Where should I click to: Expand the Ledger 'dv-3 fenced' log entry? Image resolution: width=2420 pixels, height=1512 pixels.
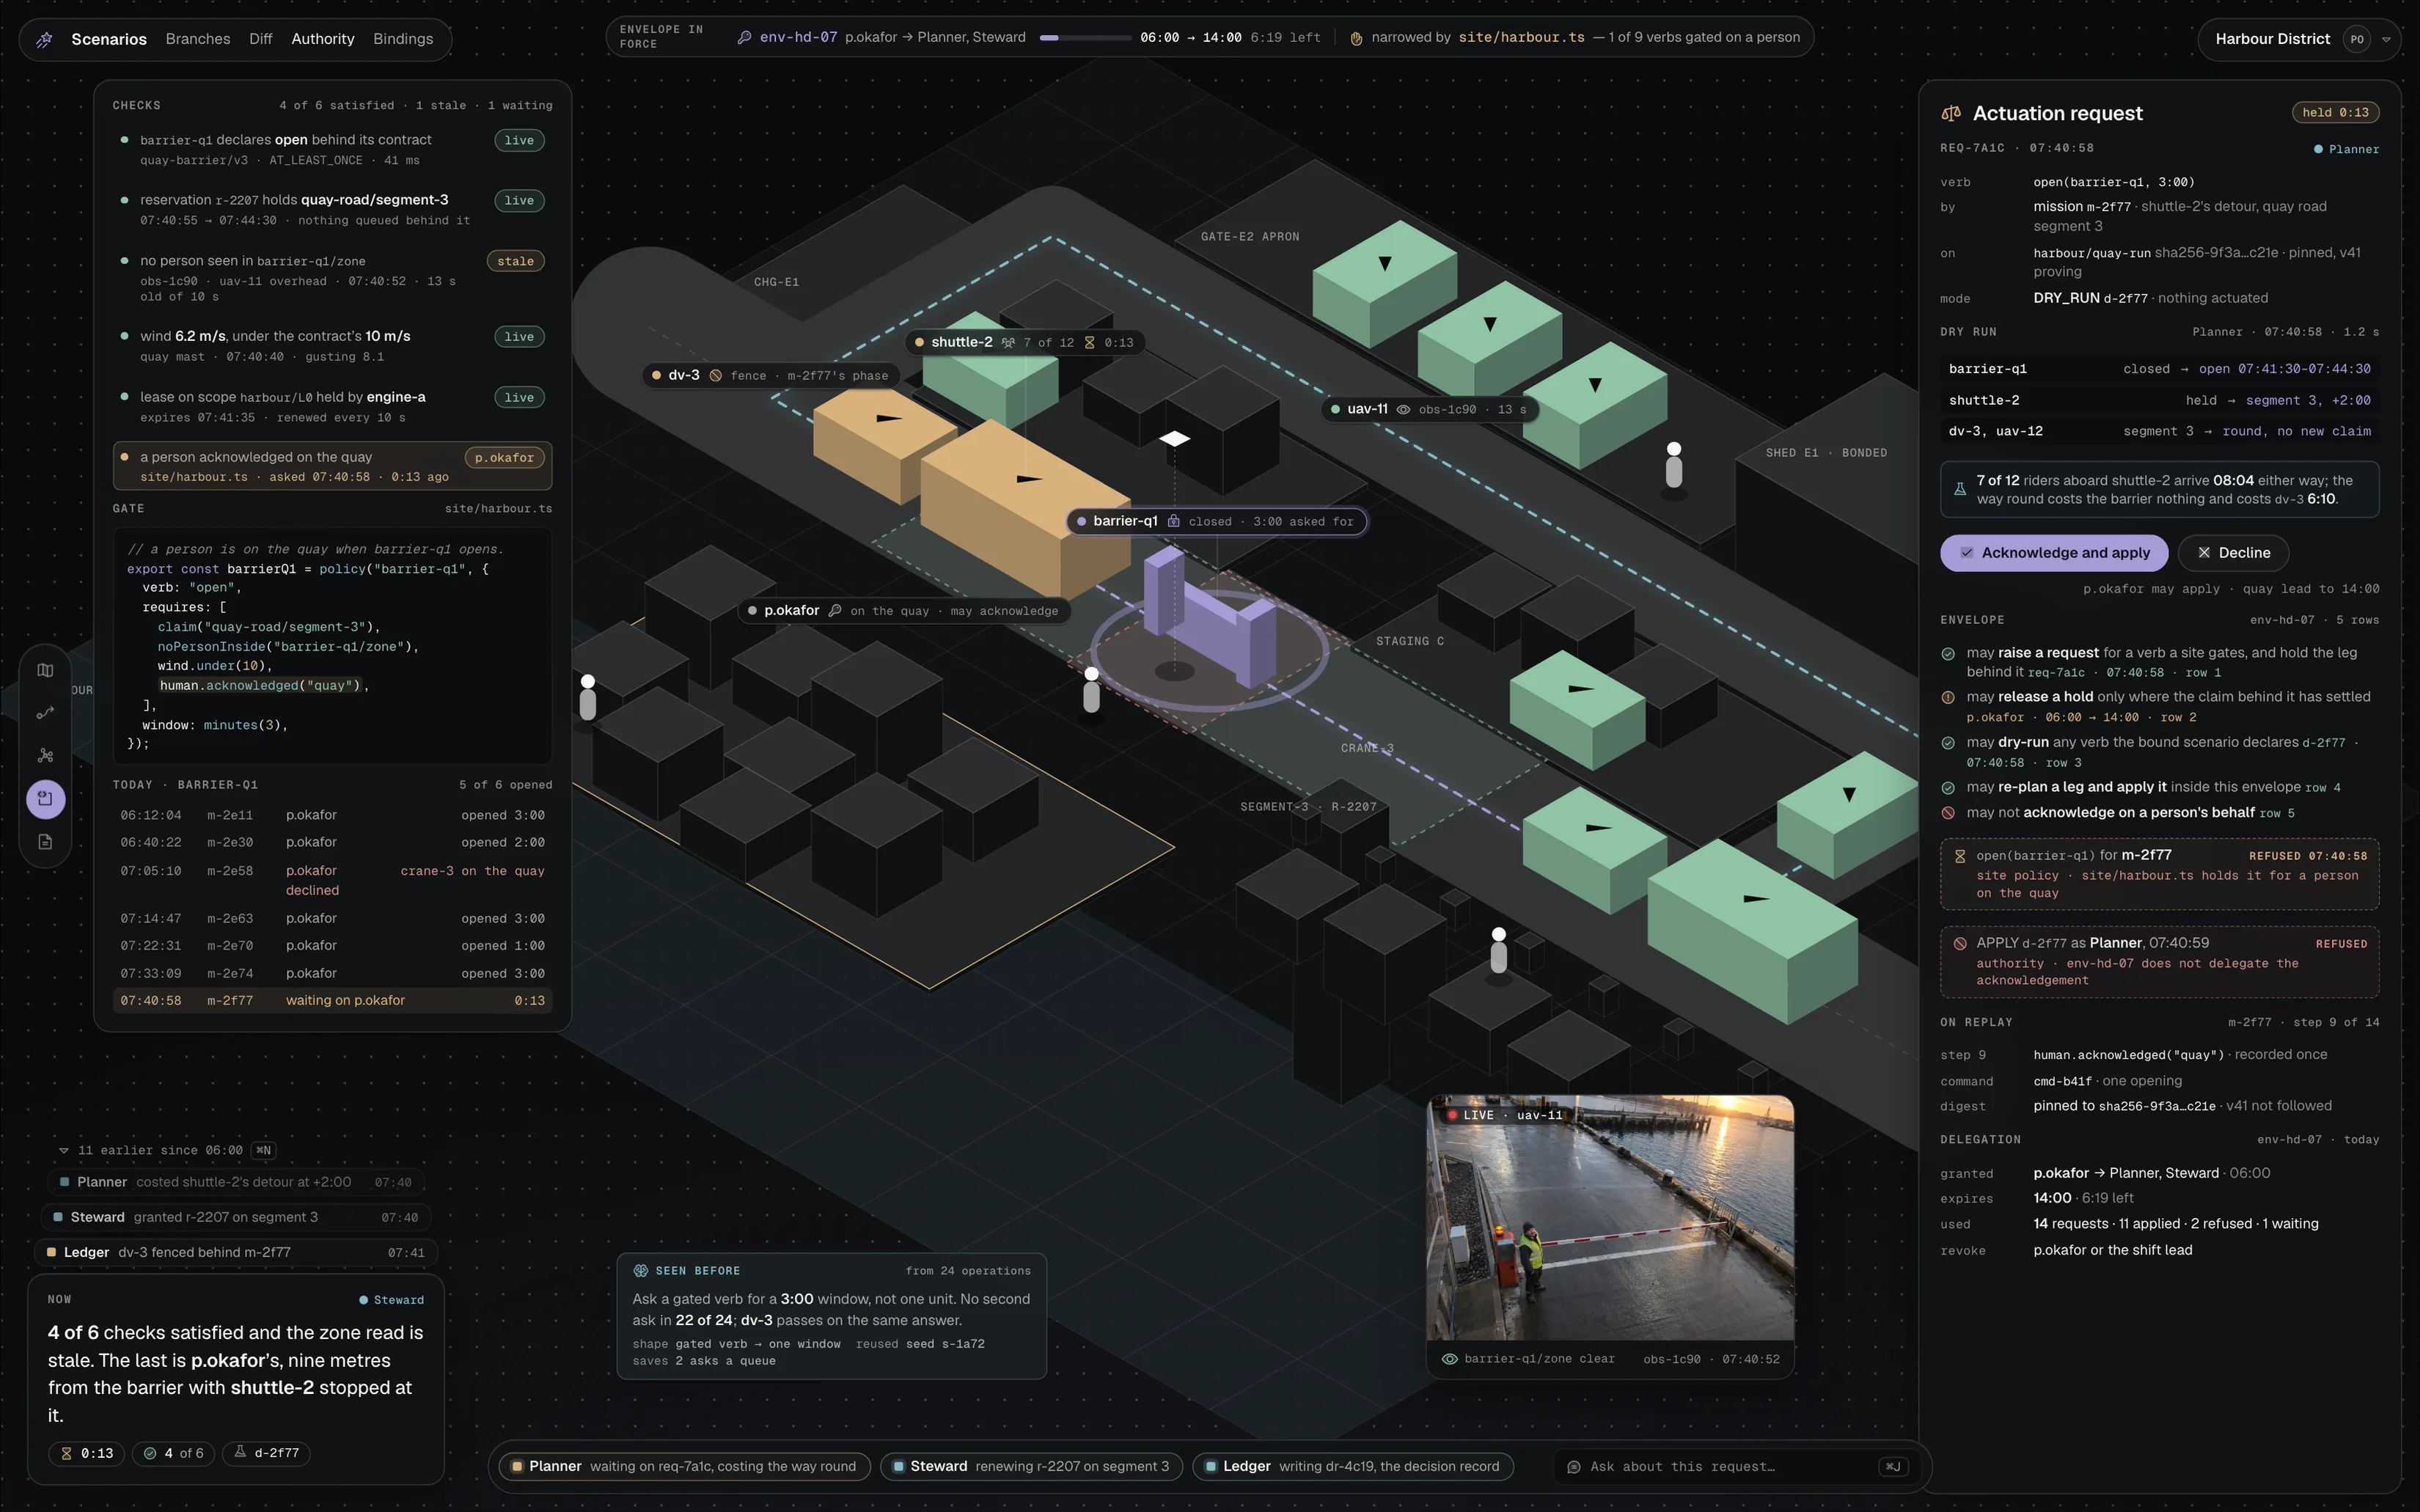[x=237, y=1252]
